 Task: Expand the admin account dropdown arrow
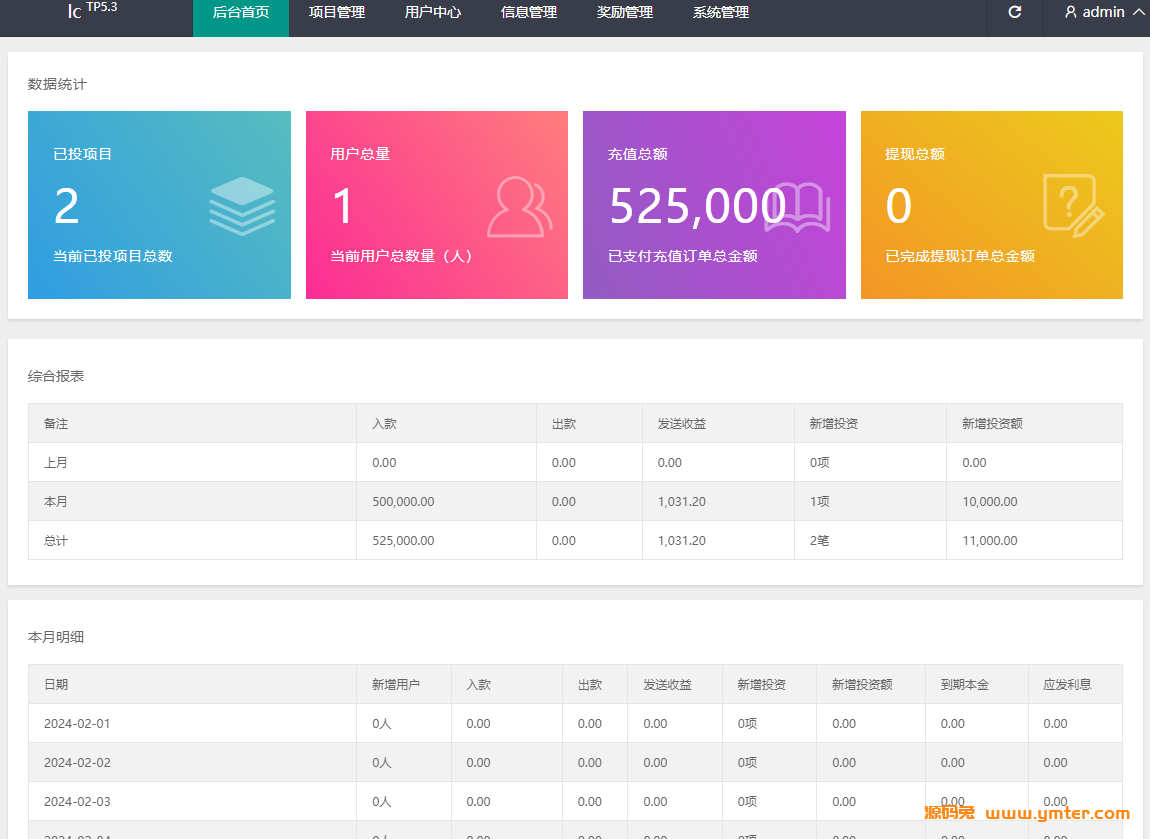1139,12
